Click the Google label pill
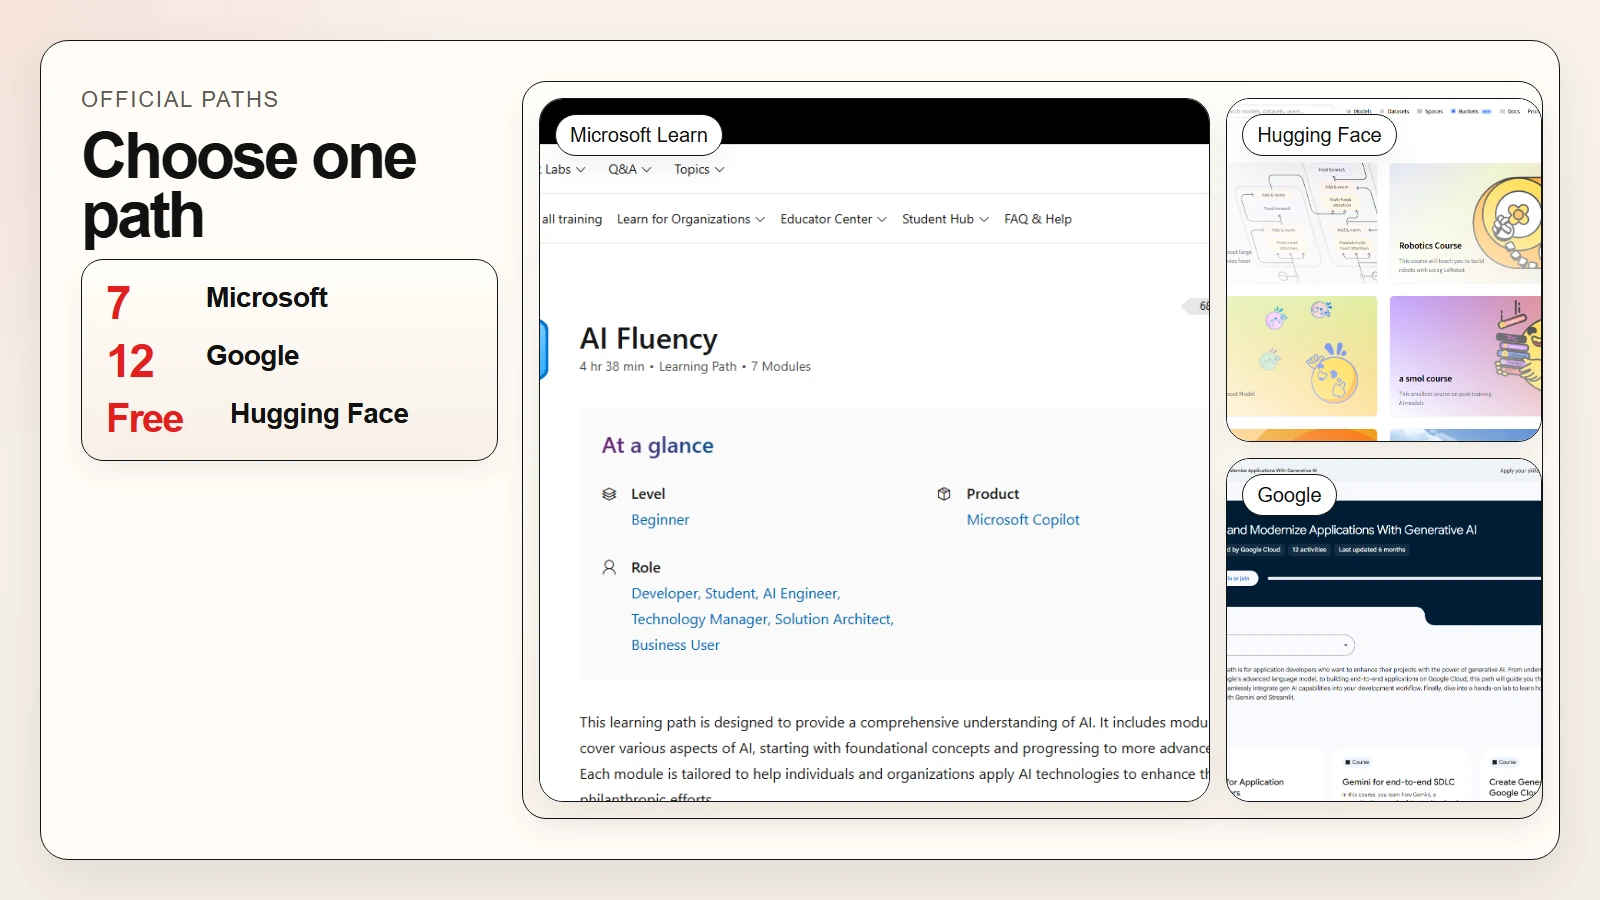Image resolution: width=1600 pixels, height=900 pixels. coord(1289,495)
